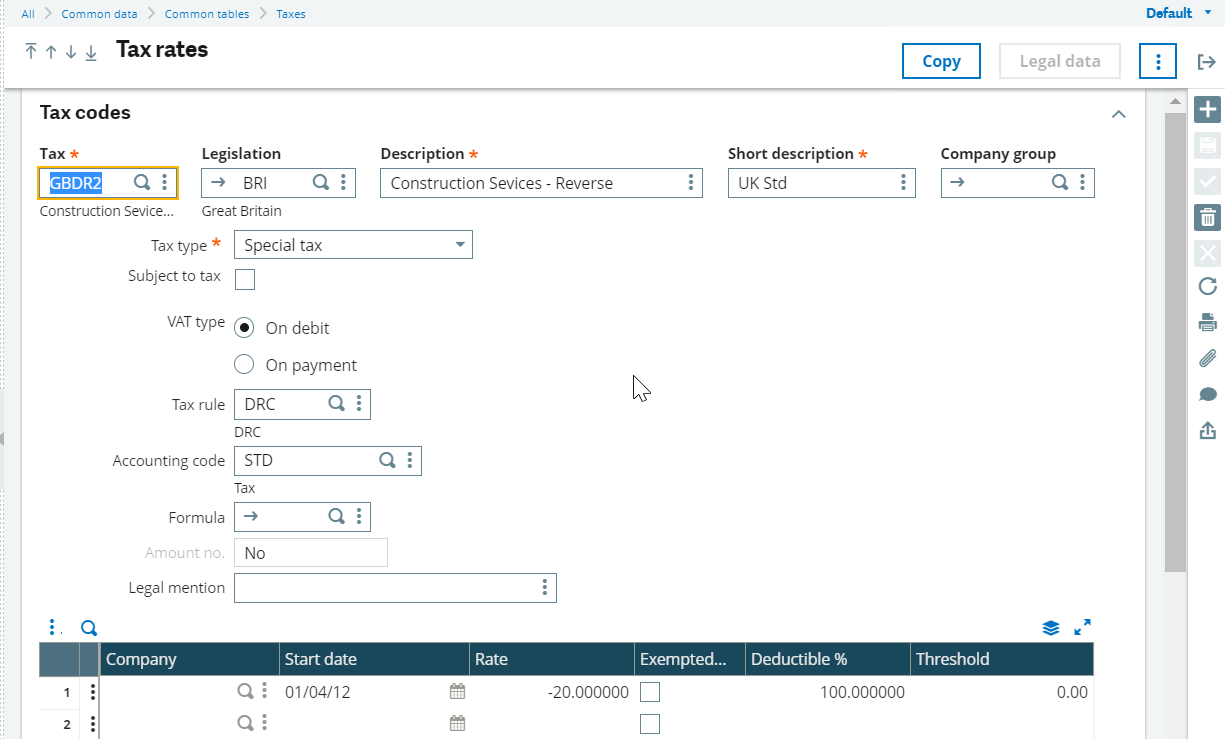Collapse the Tax codes section
This screenshot has height=739, width=1225.
tap(1119, 114)
